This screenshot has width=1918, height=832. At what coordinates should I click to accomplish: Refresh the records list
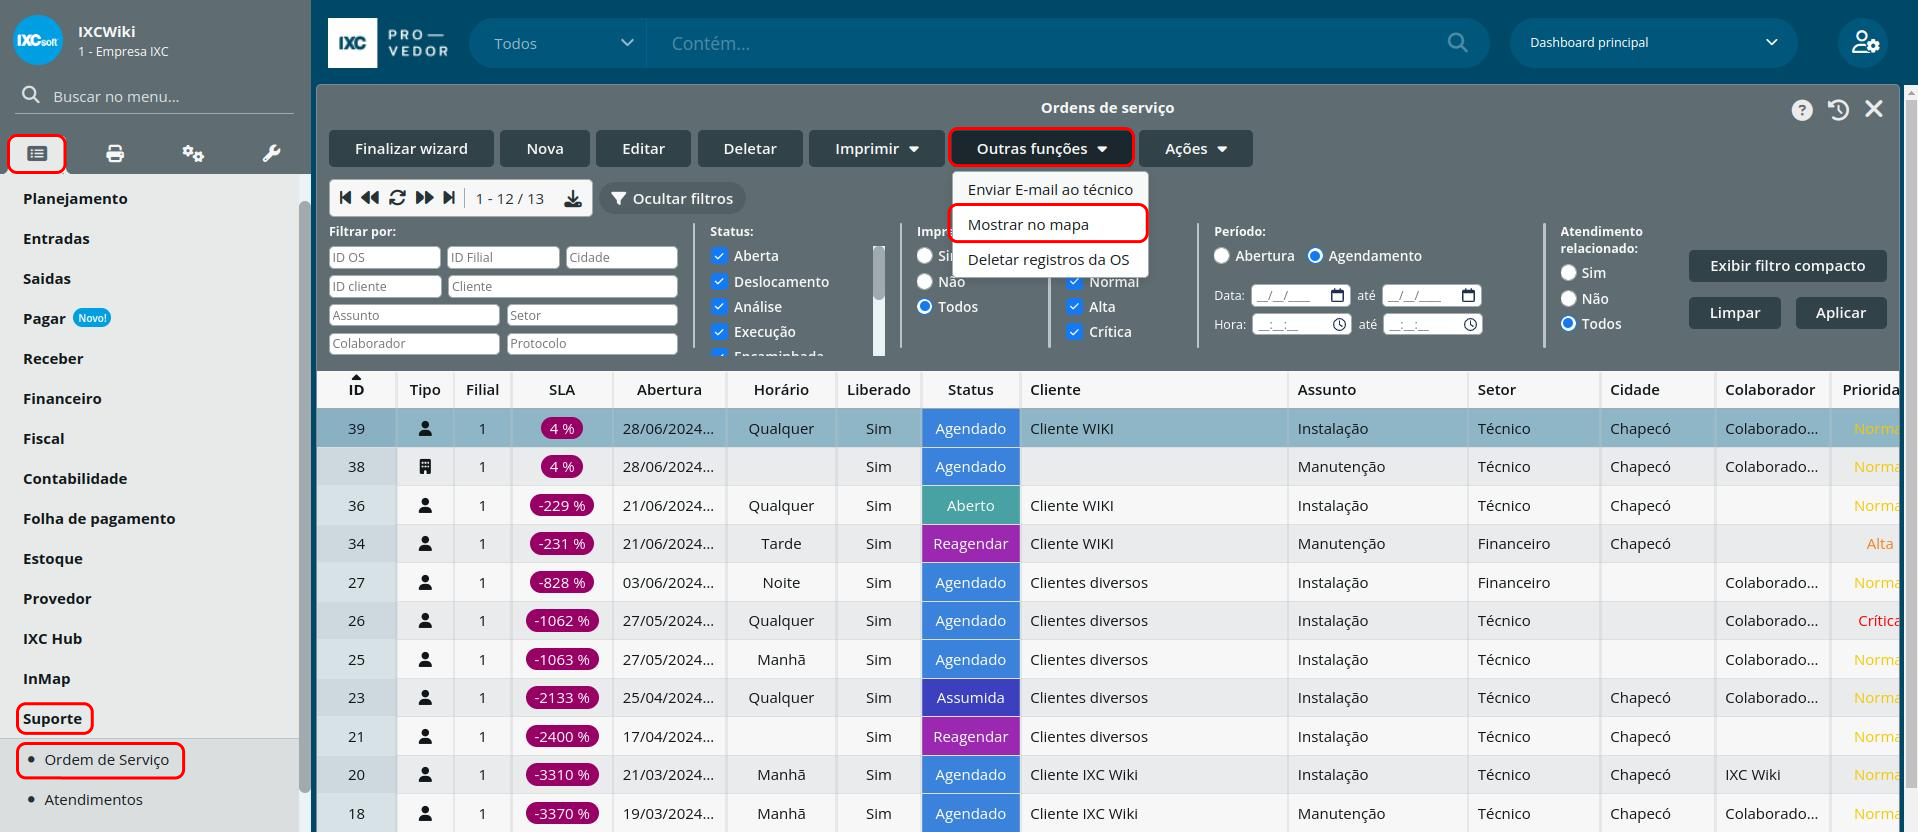[x=397, y=198]
